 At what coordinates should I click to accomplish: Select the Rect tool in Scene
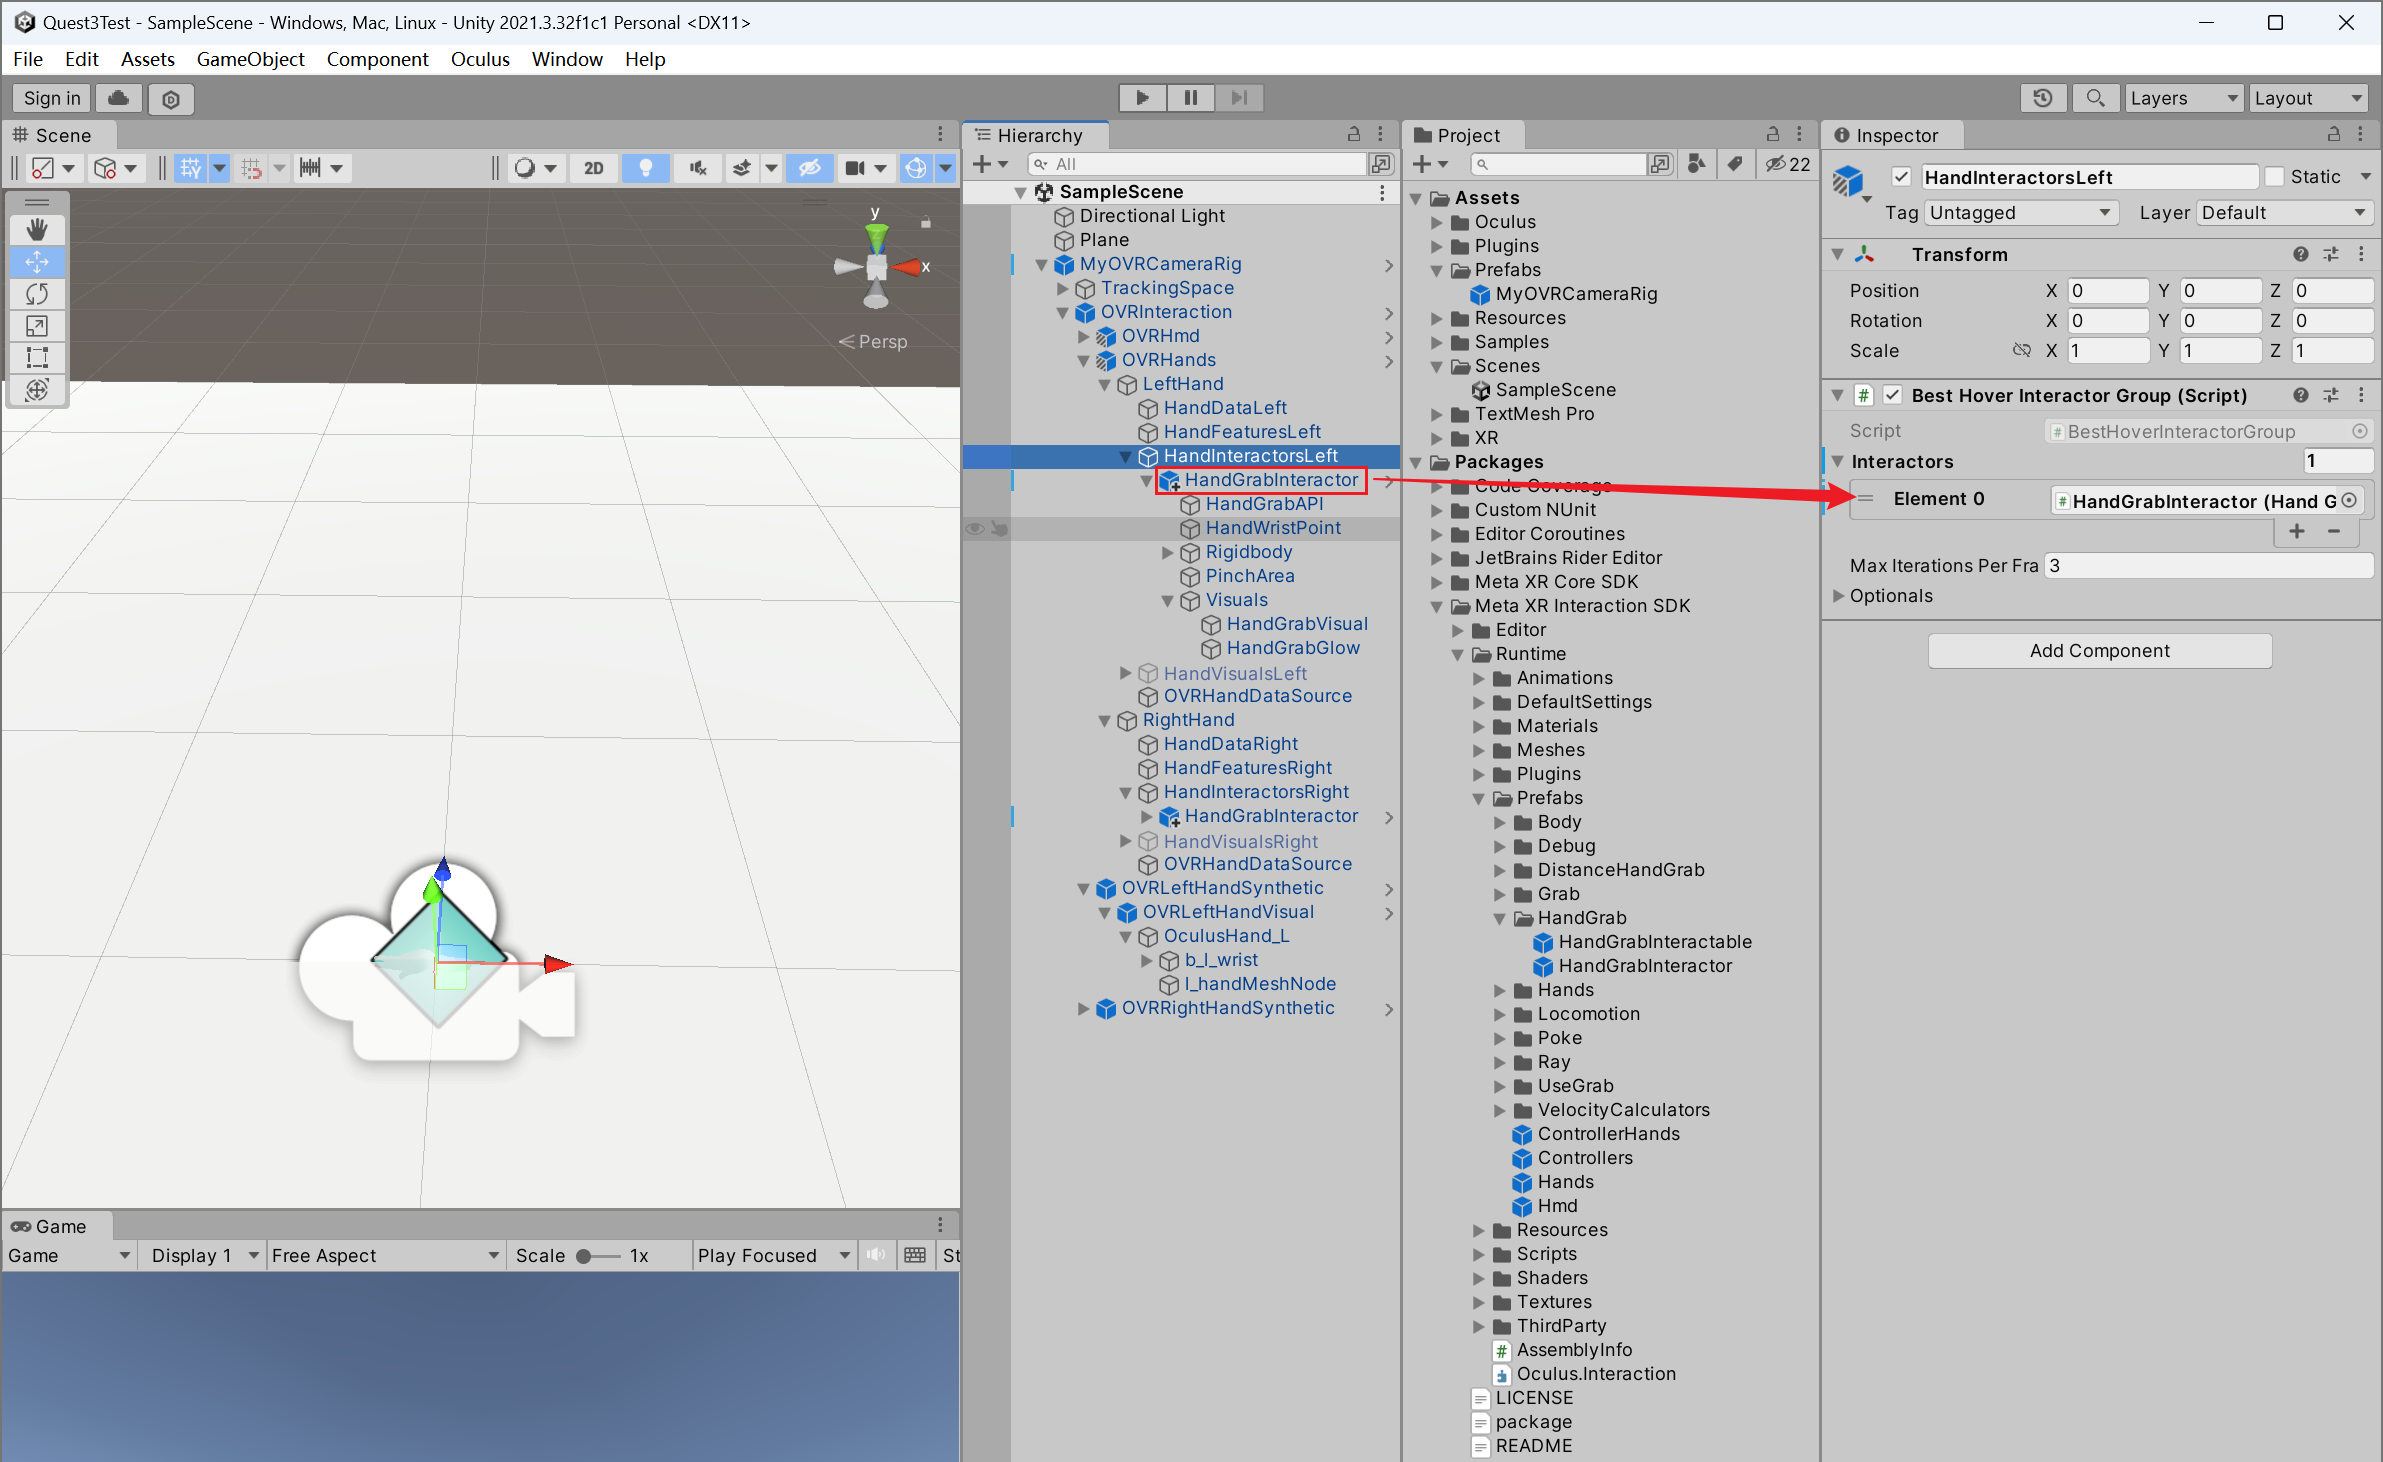37,358
